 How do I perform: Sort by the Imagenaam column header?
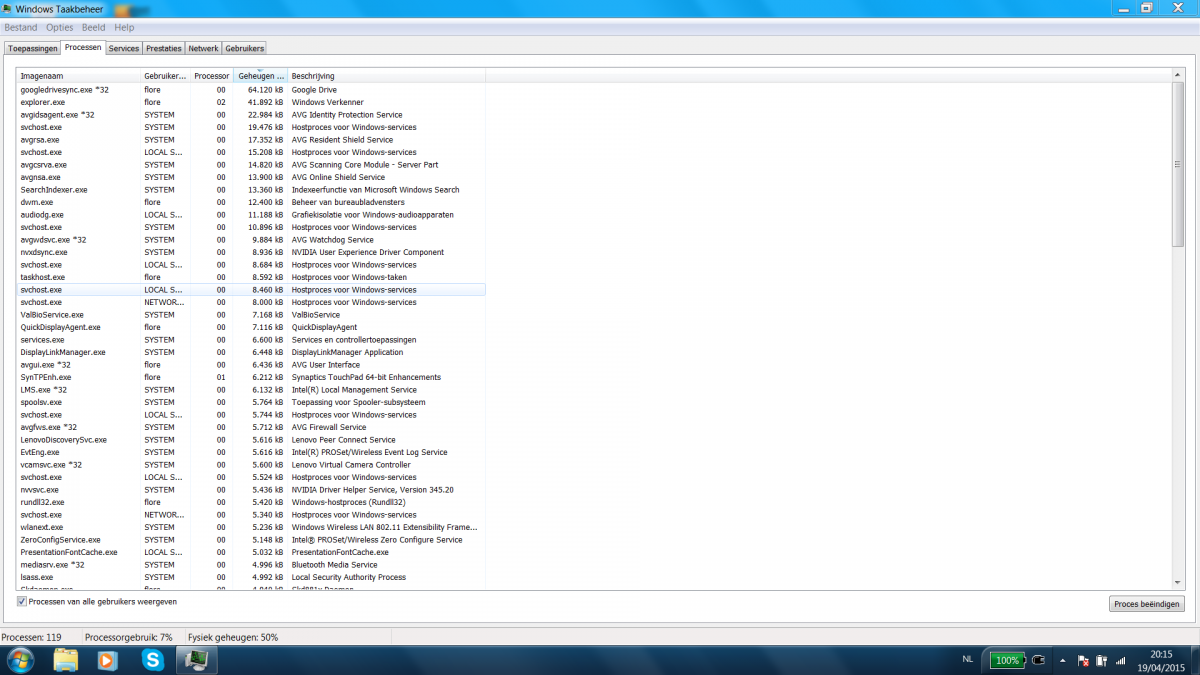click(79, 76)
